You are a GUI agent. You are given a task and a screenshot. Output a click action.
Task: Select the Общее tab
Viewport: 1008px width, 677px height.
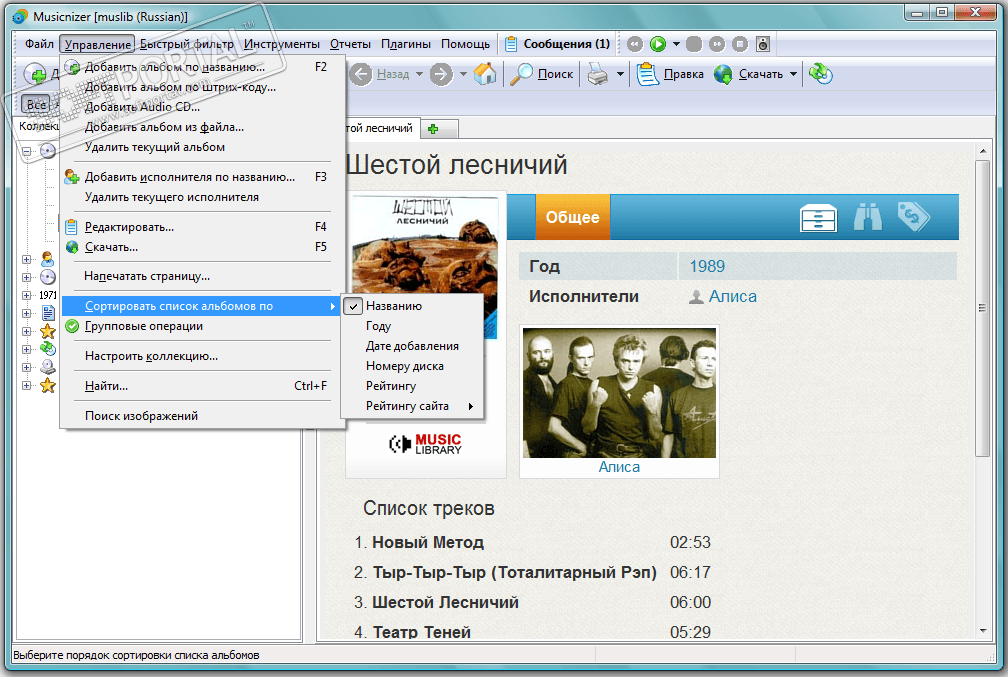[573, 217]
